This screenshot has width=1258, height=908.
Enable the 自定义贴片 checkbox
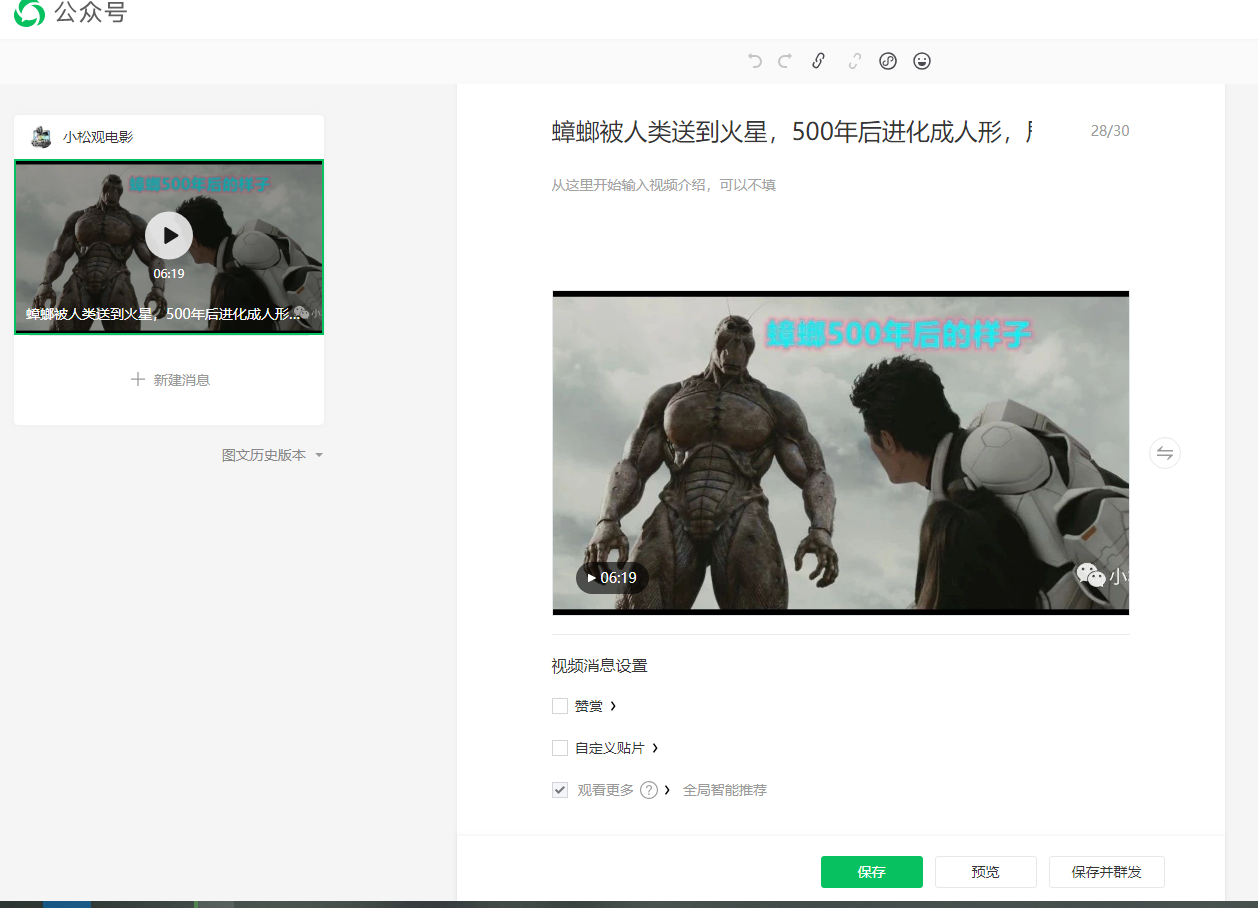point(560,748)
